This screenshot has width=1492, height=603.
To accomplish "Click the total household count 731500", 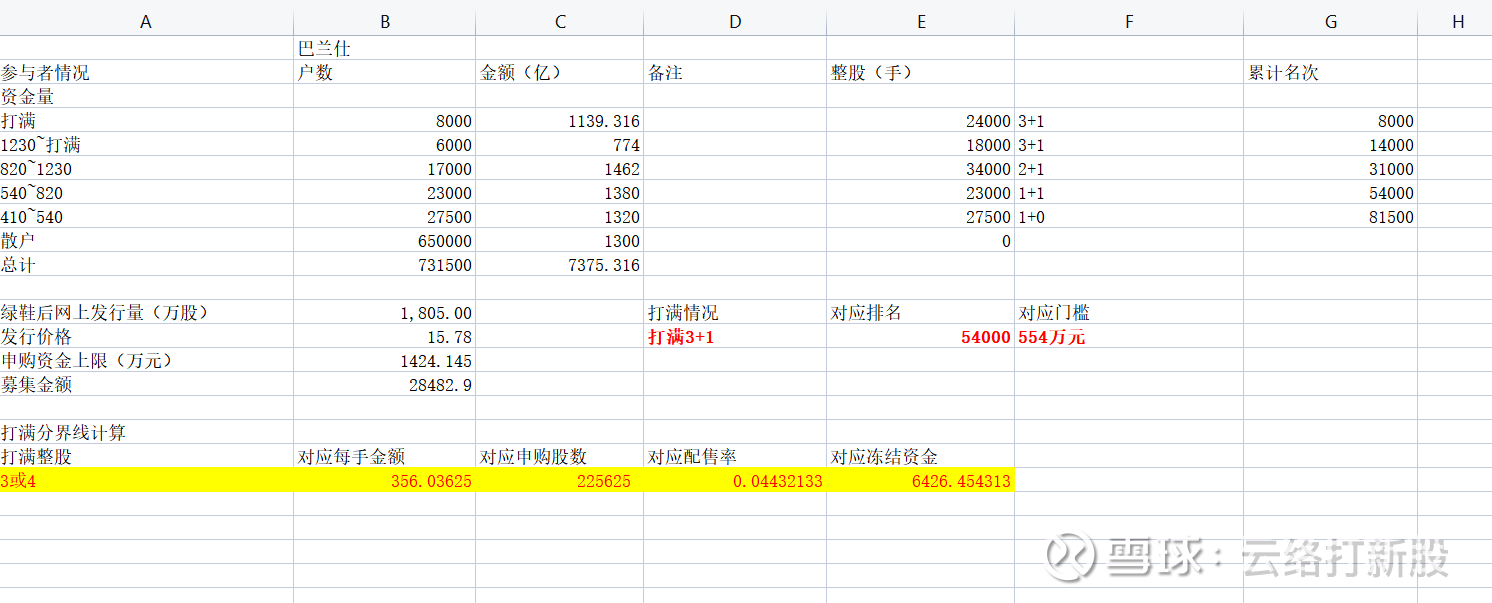I will (385, 264).
